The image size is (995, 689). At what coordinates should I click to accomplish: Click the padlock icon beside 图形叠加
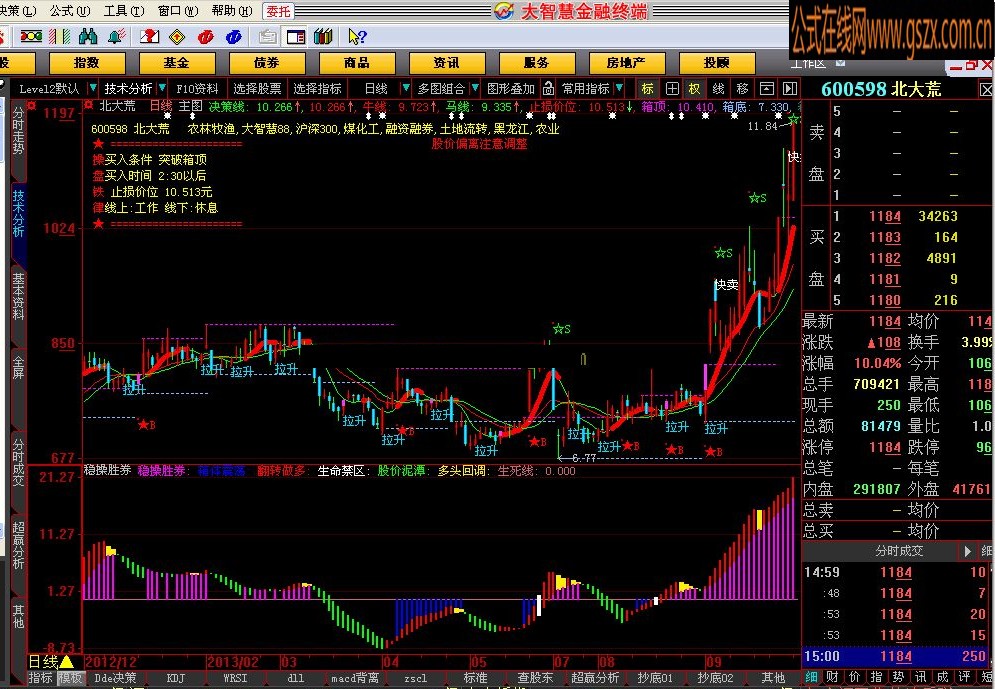(x=549, y=88)
